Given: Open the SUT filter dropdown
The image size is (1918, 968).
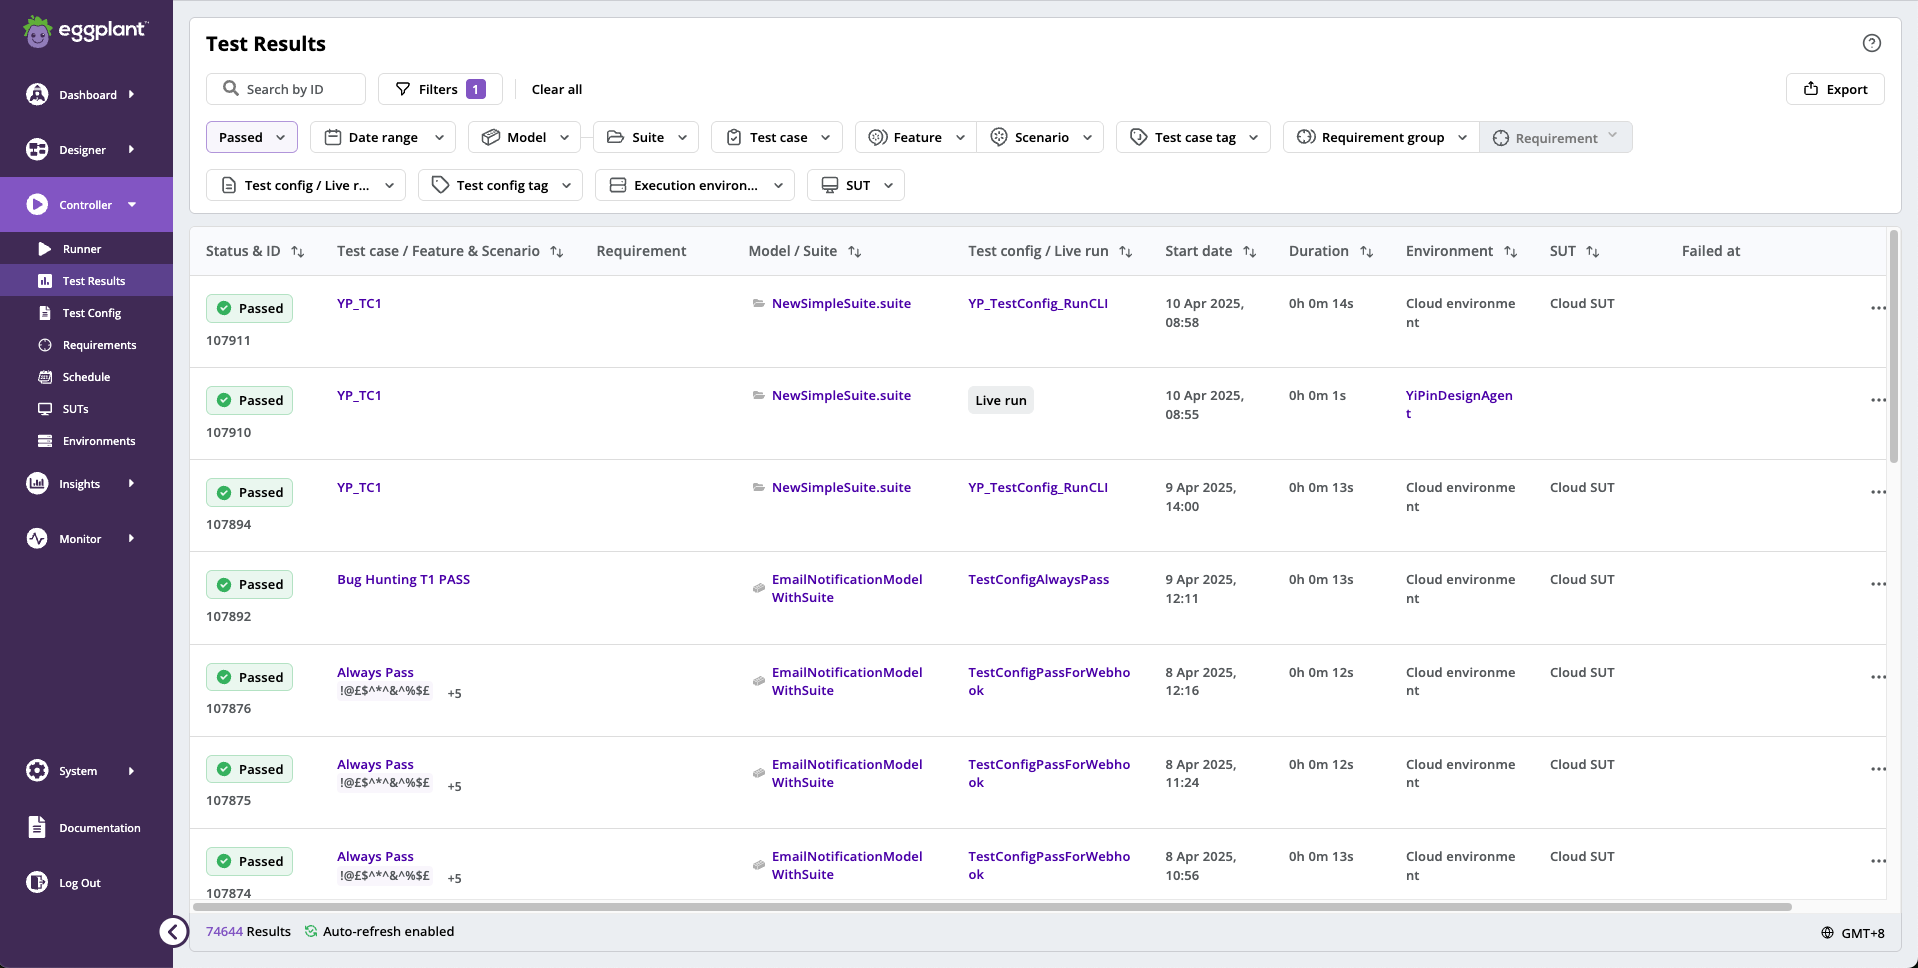Looking at the screenshot, I should 856,185.
